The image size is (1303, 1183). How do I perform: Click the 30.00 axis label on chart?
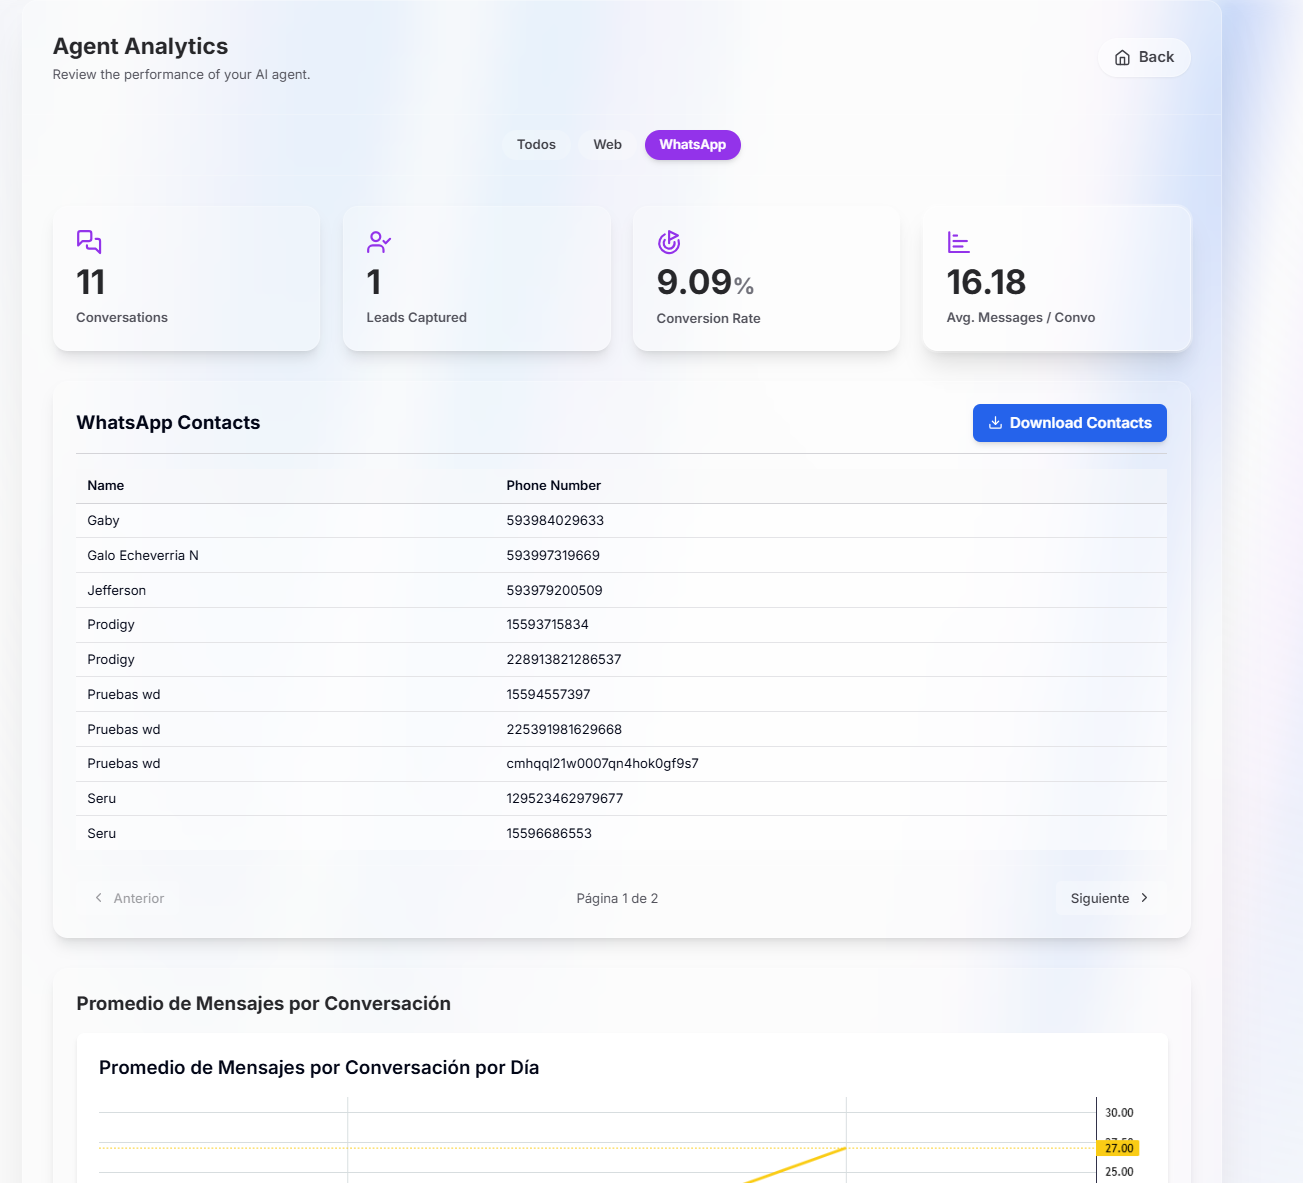click(1119, 1112)
